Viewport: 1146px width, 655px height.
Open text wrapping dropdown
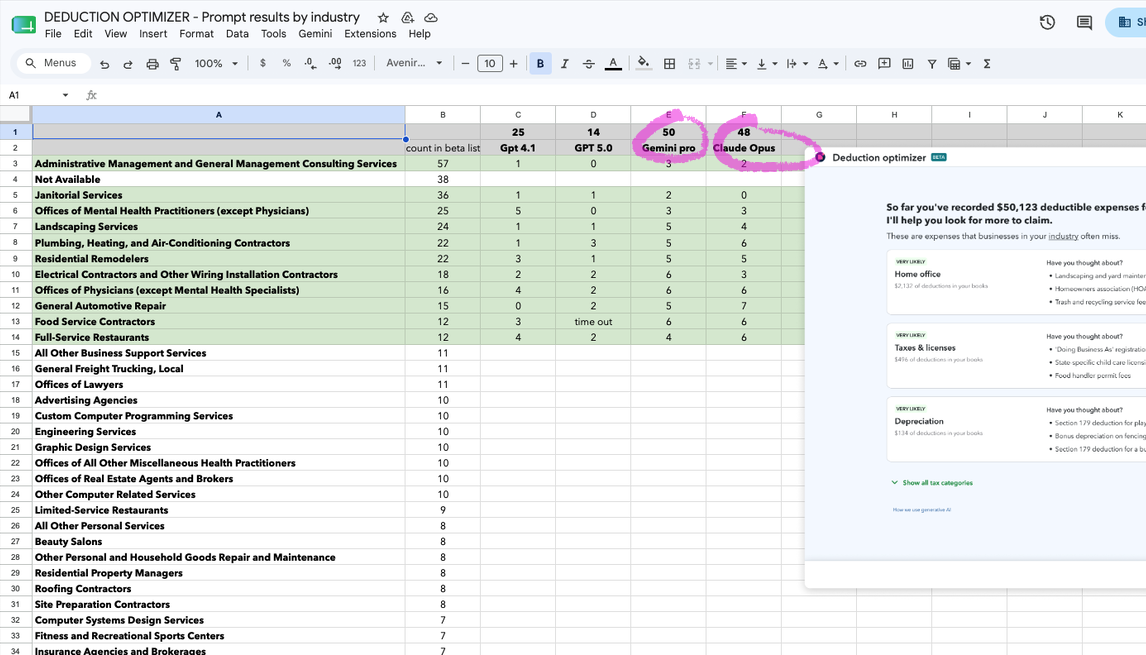coord(797,64)
